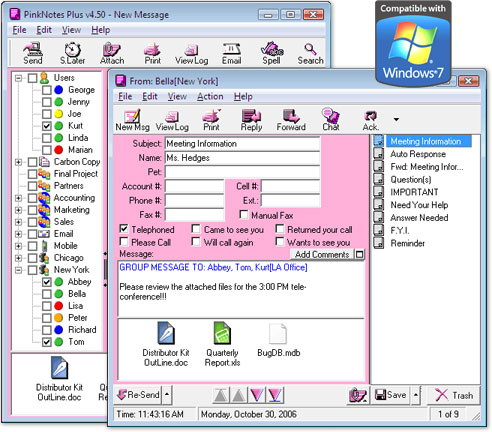Open View Log in the From: Bella window
The image size is (492, 432).
pos(172,120)
